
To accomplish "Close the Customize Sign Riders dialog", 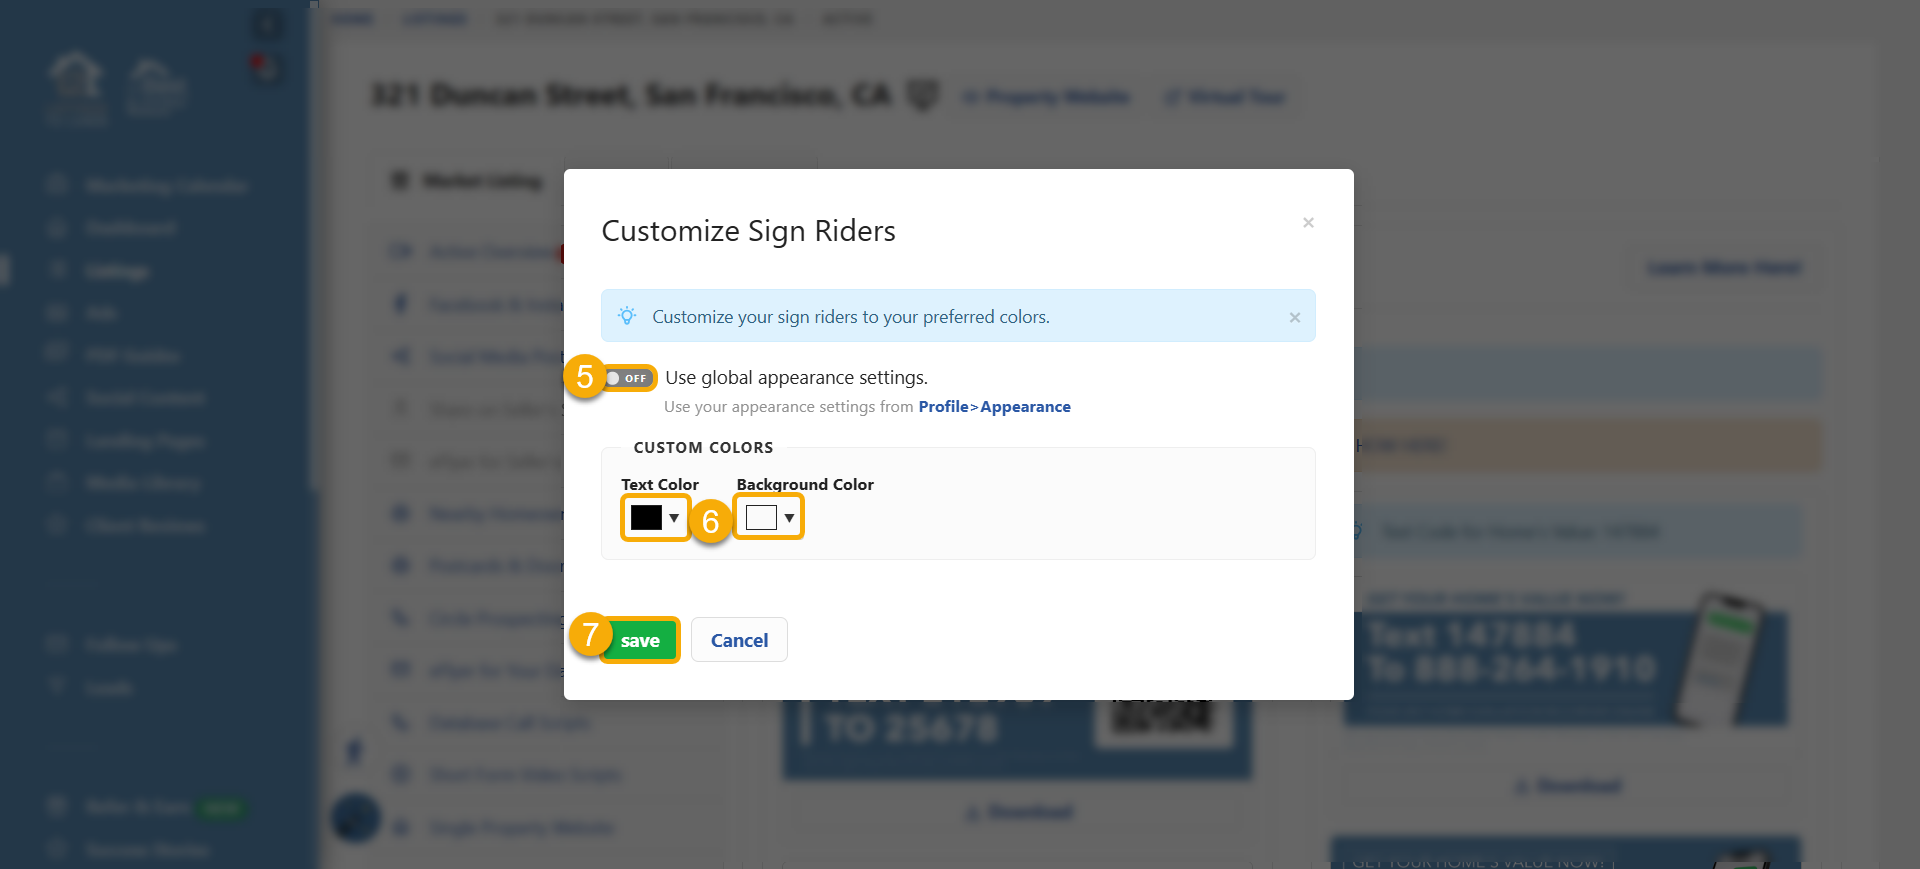I will [1308, 222].
